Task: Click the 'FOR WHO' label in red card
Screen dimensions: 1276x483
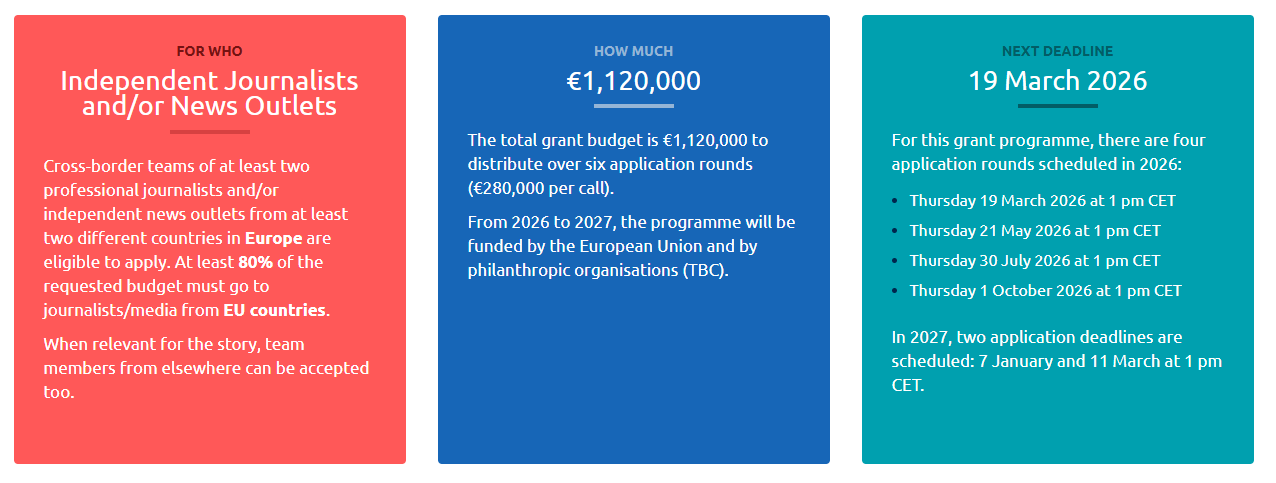Action: pyautogui.click(x=209, y=51)
